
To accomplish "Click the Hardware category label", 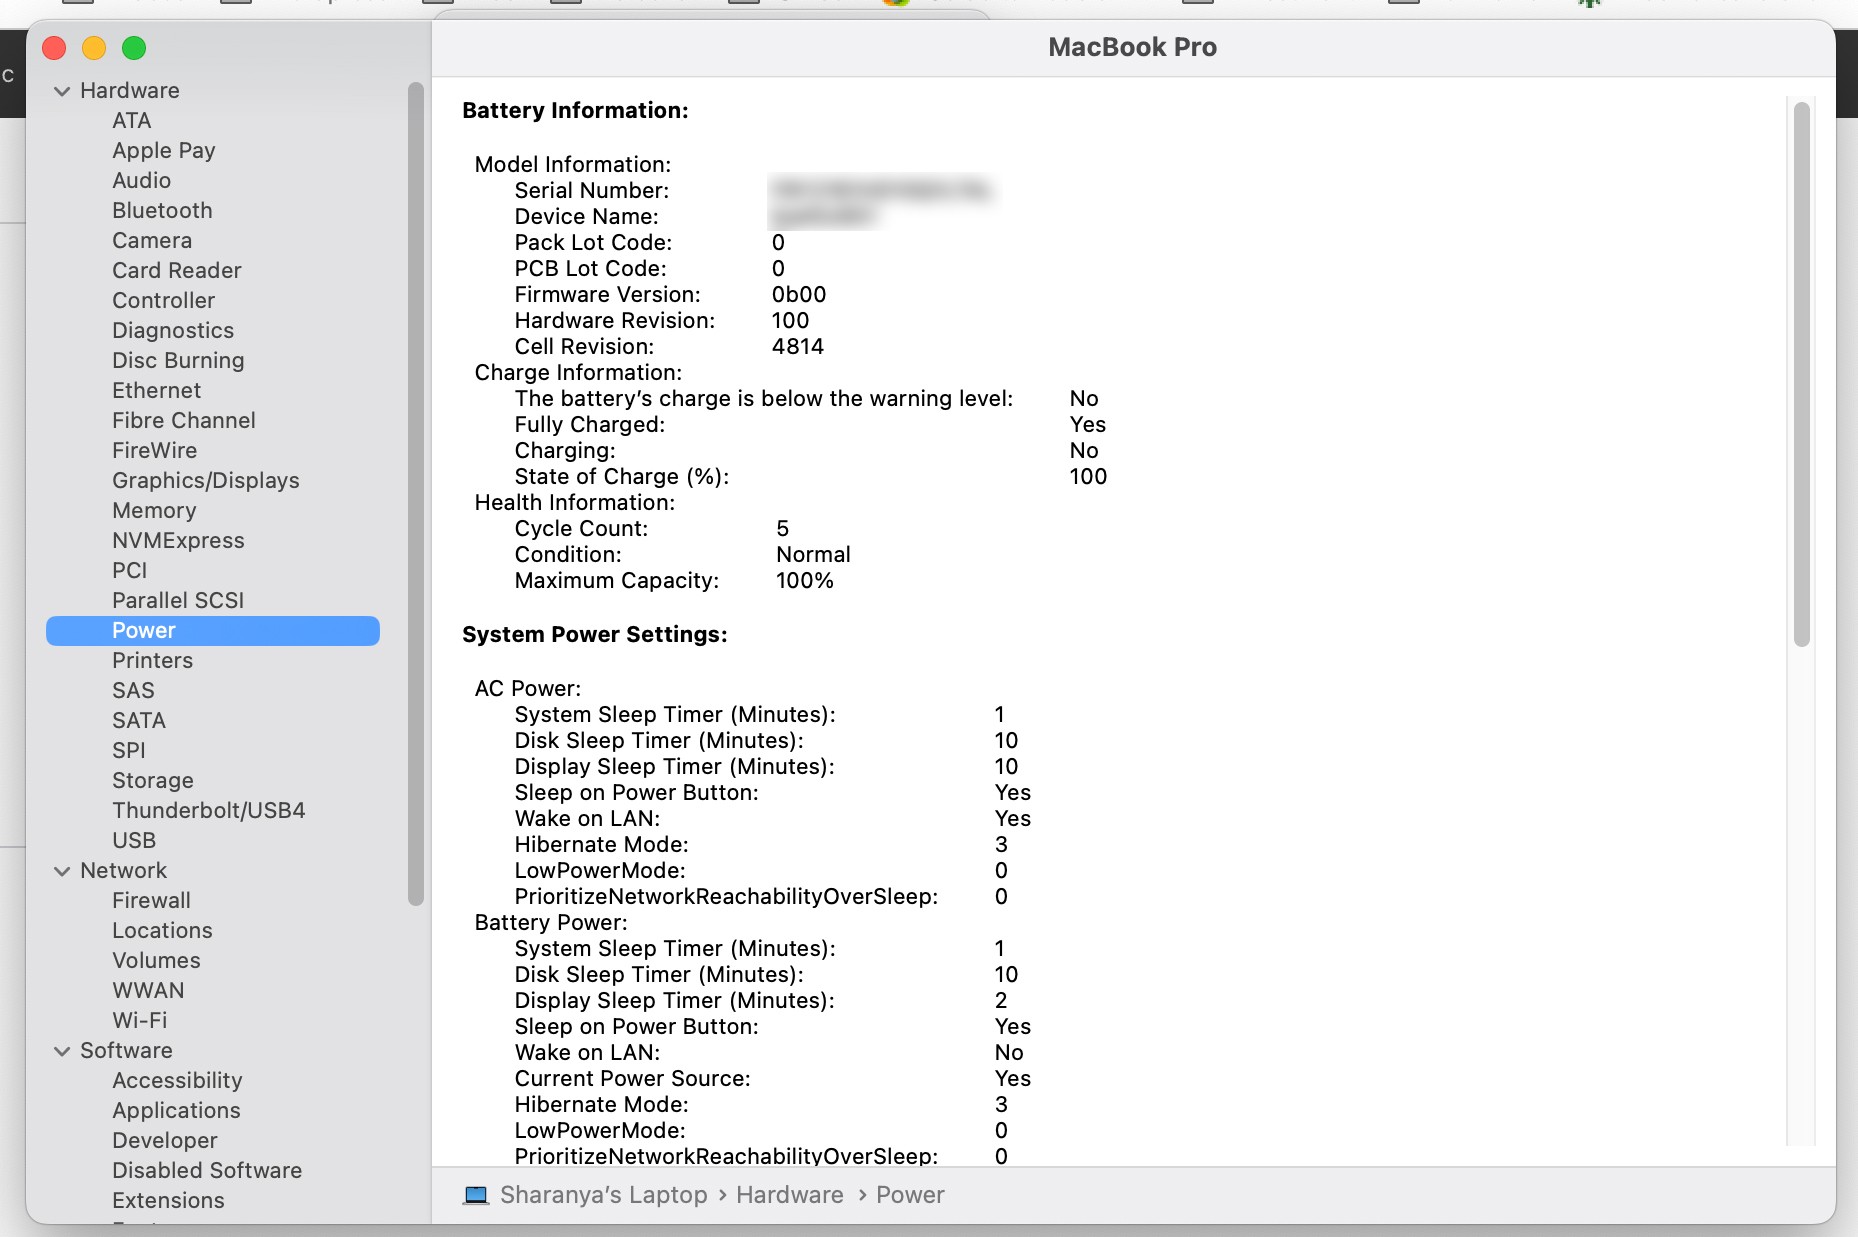I will [130, 91].
